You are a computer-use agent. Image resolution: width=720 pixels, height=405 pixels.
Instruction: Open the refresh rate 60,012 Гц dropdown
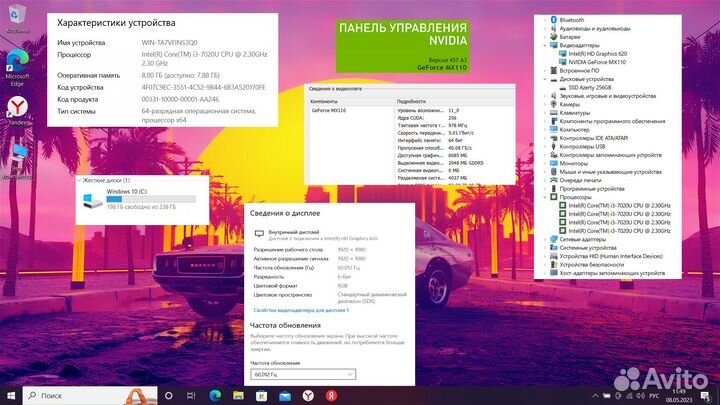pyautogui.click(x=303, y=374)
